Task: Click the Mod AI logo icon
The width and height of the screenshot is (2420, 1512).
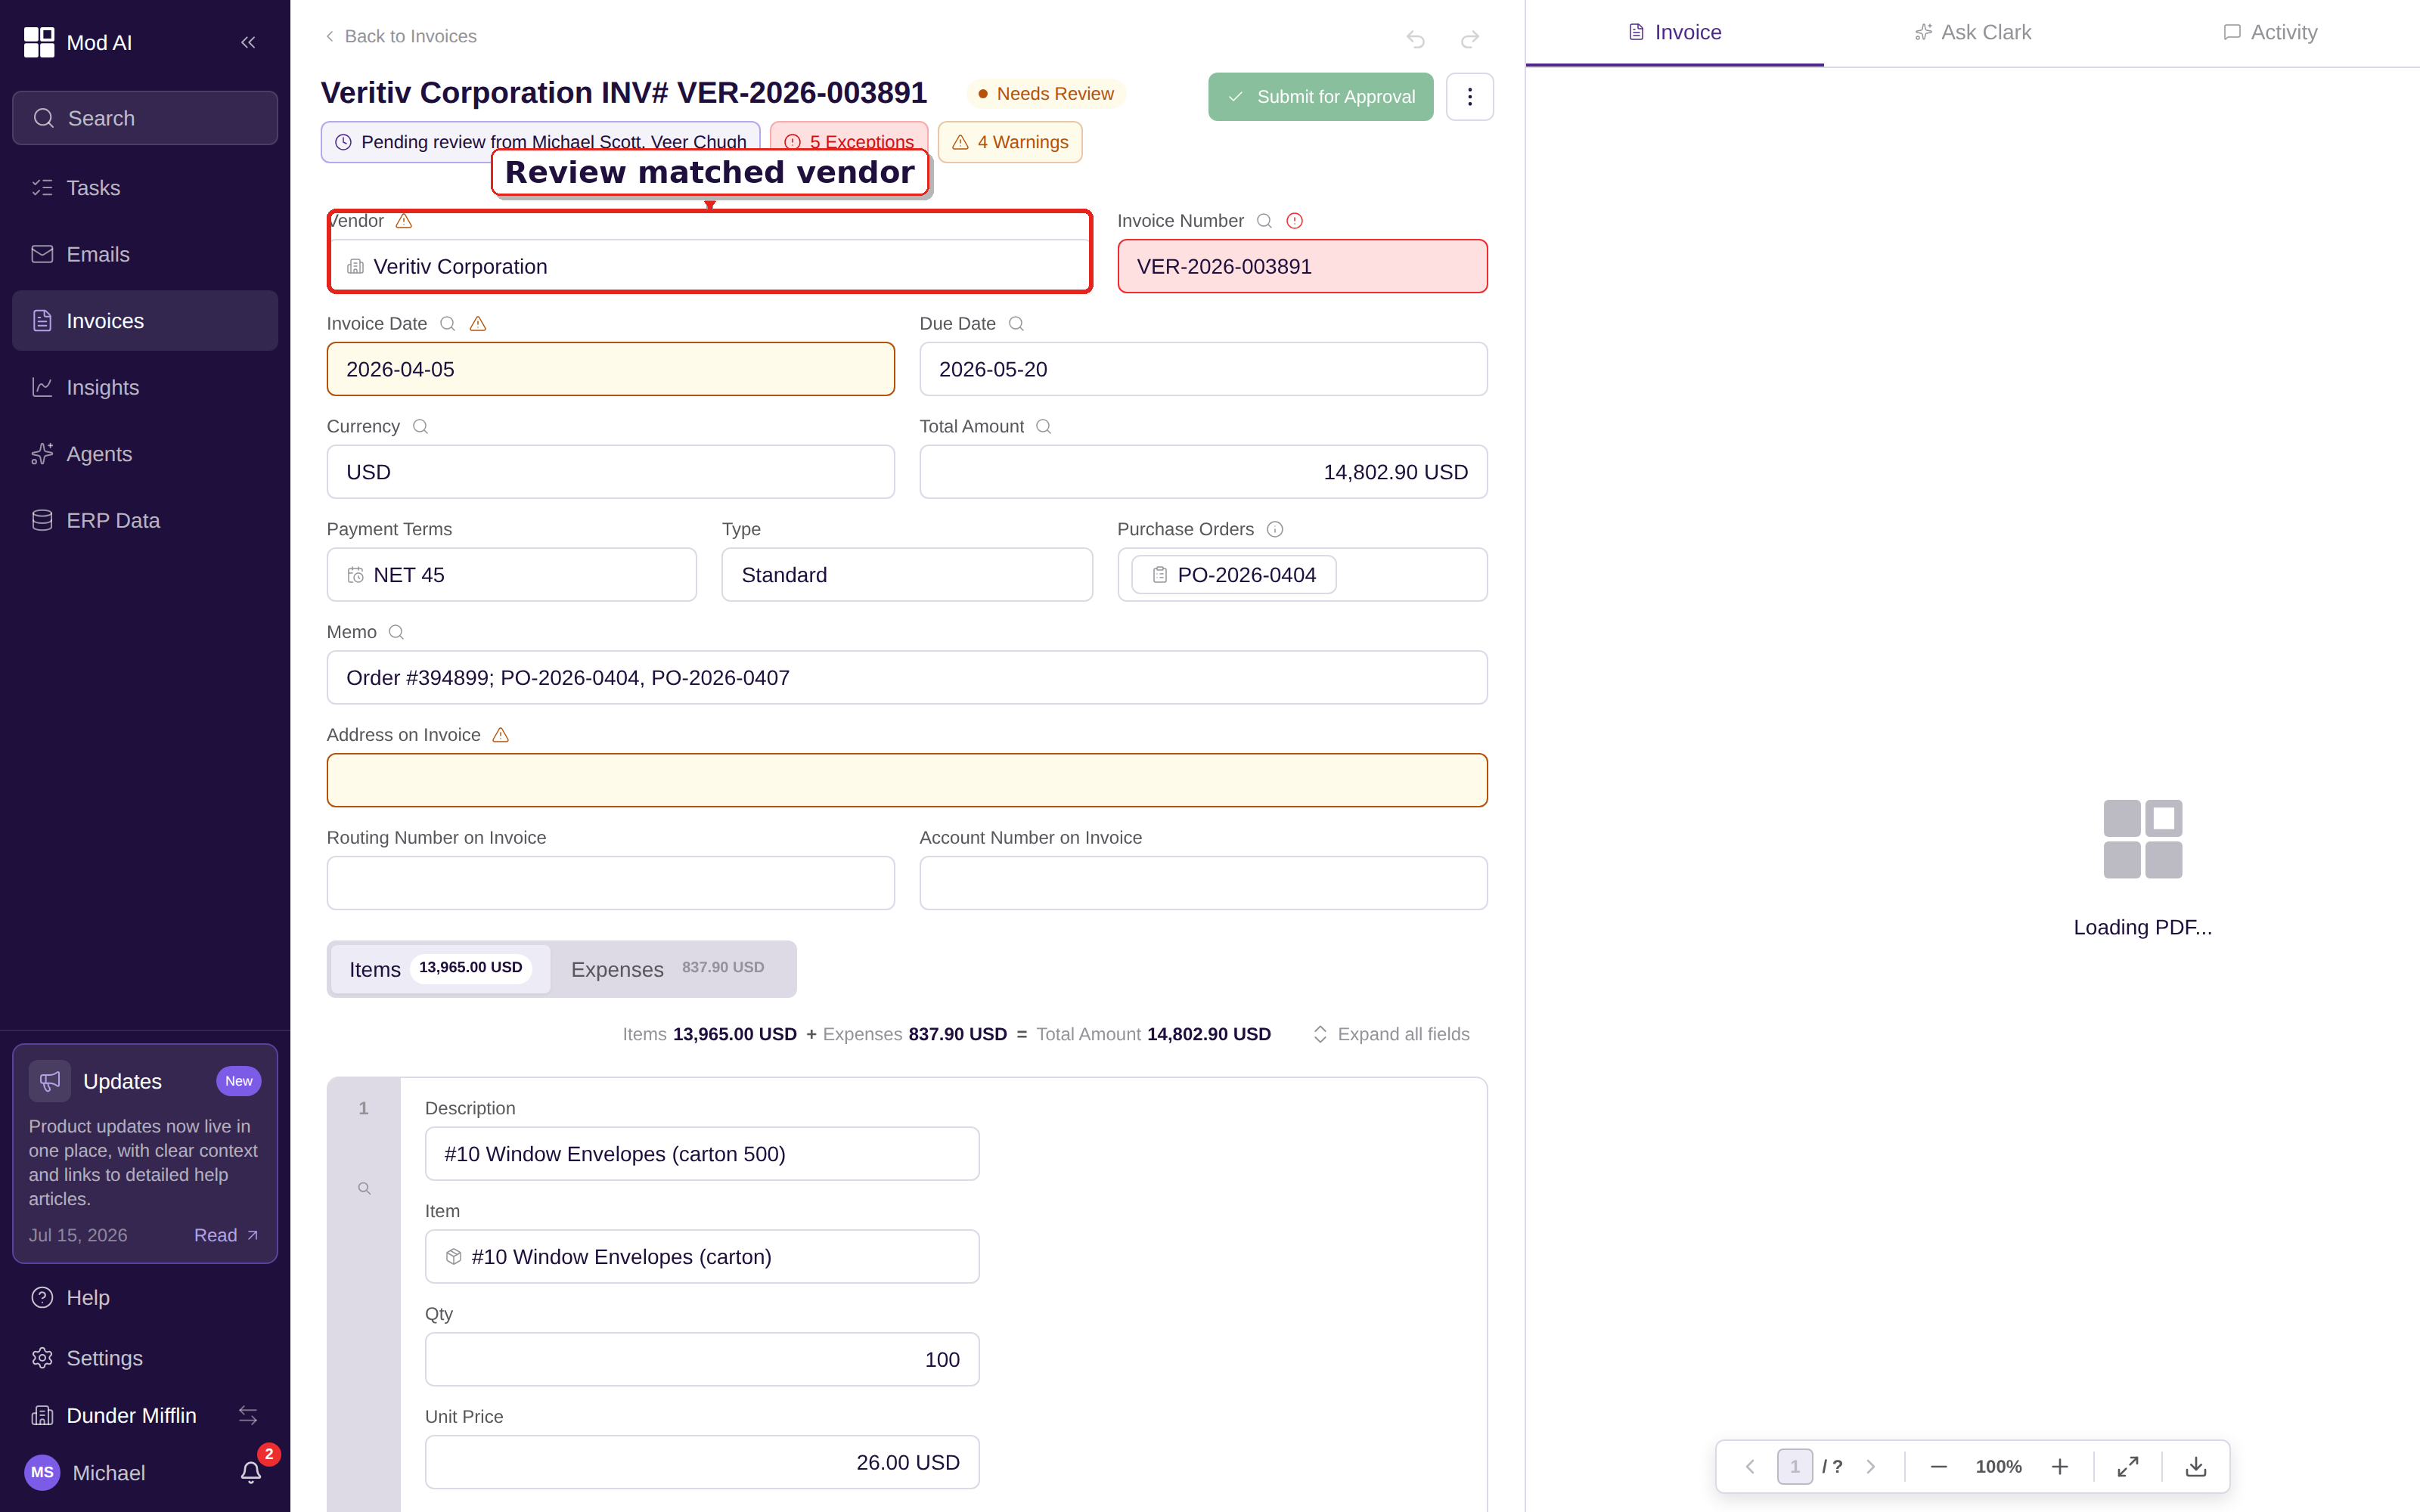Action: click(x=39, y=42)
